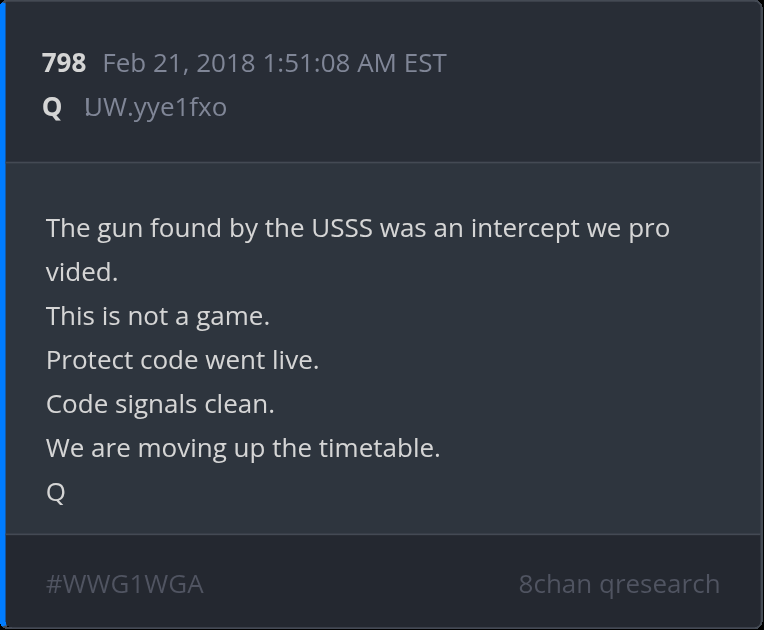
Task: Click the tripcode UW.yye1fxo
Action: click(156, 107)
